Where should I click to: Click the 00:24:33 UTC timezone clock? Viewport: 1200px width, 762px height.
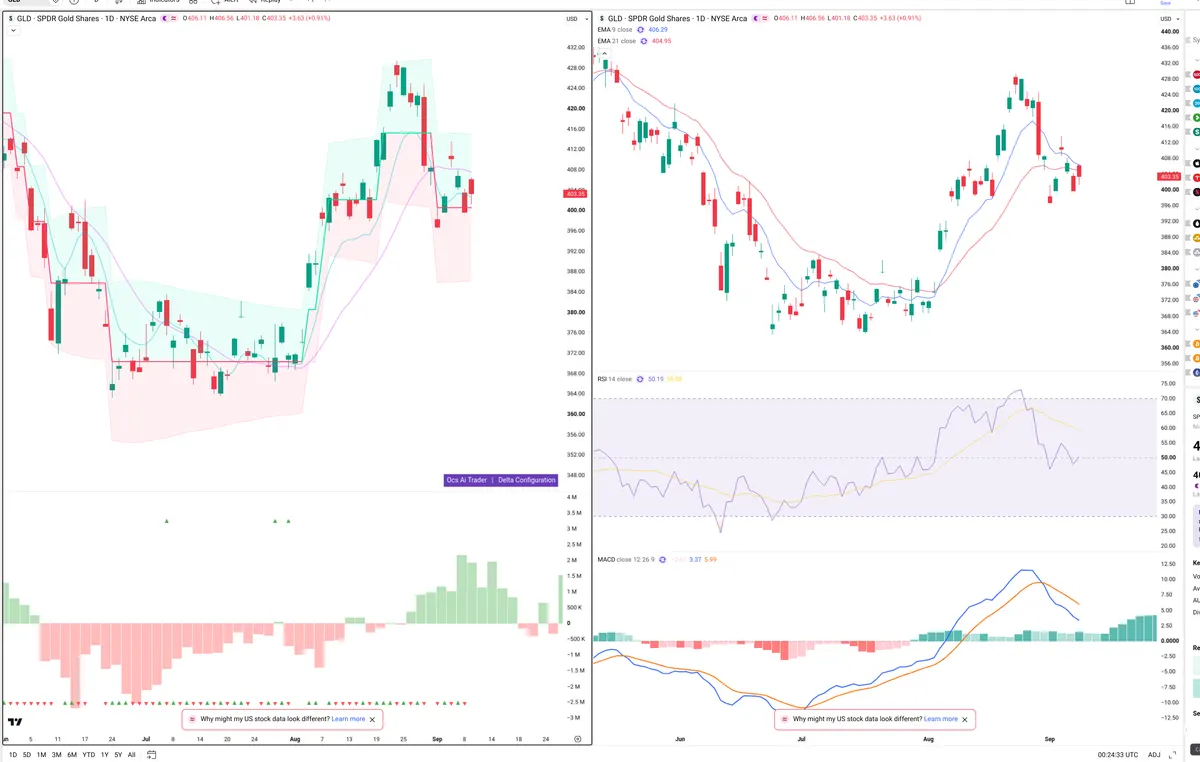point(1118,755)
